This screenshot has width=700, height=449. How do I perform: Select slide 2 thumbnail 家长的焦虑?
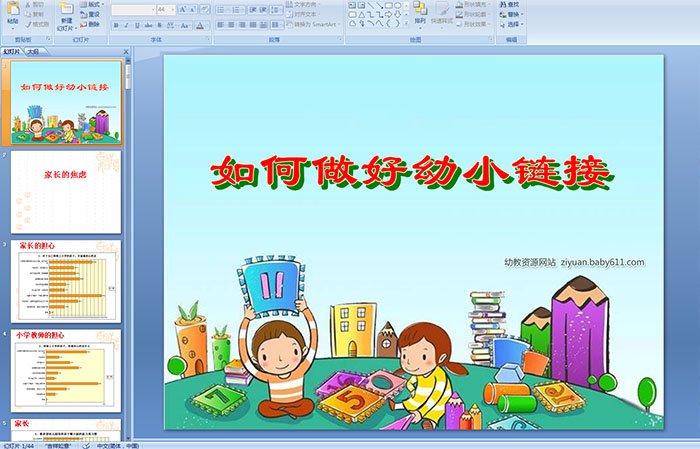coord(66,192)
